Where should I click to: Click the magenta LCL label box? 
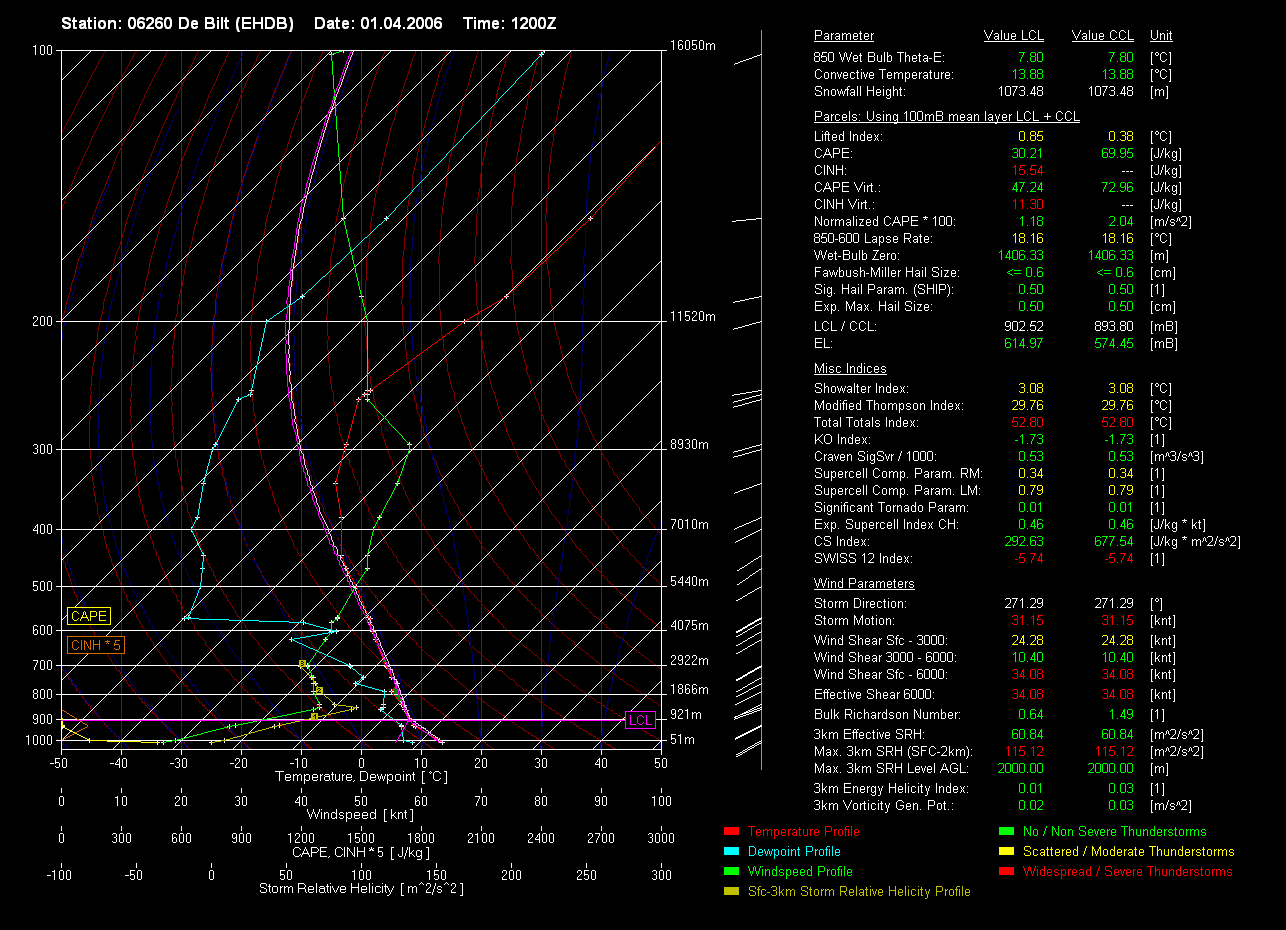pos(640,720)
